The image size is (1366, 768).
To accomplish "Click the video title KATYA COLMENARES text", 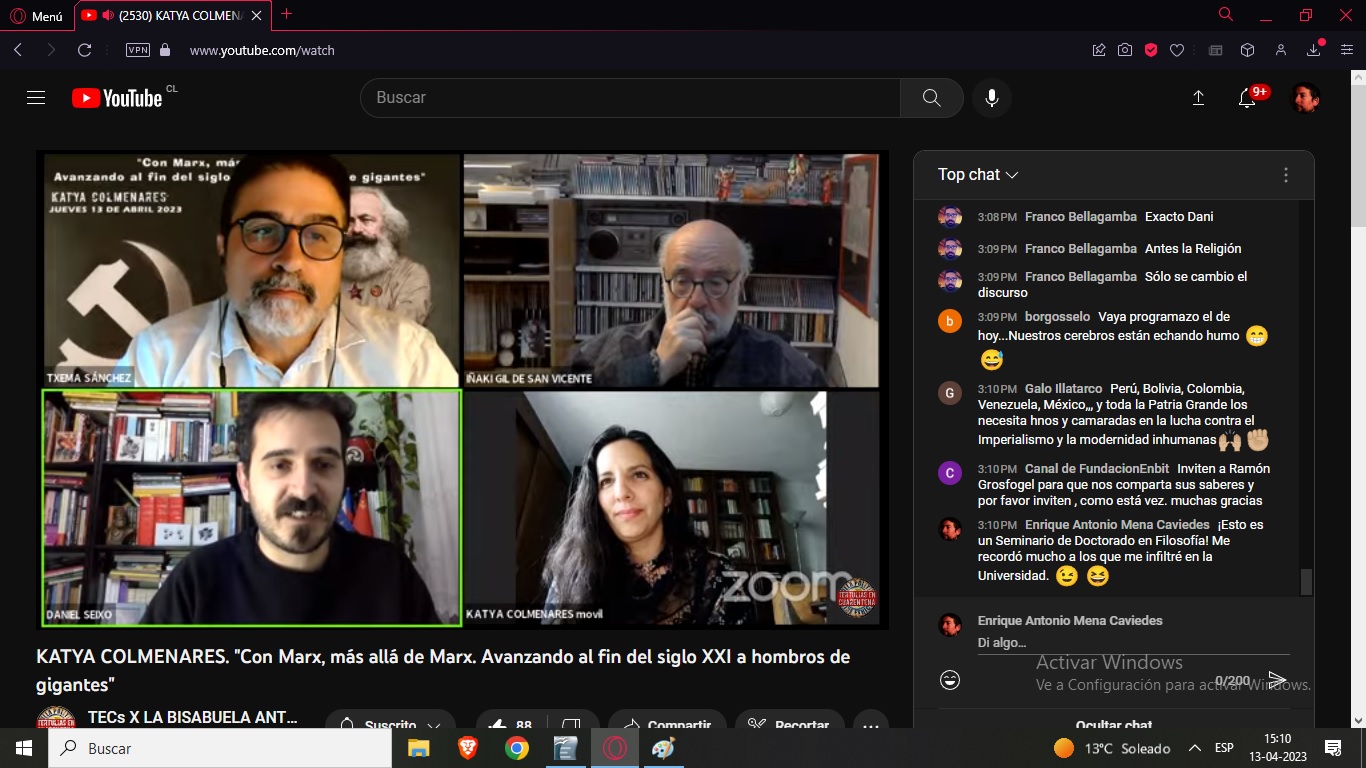I will tap(443, 671).
